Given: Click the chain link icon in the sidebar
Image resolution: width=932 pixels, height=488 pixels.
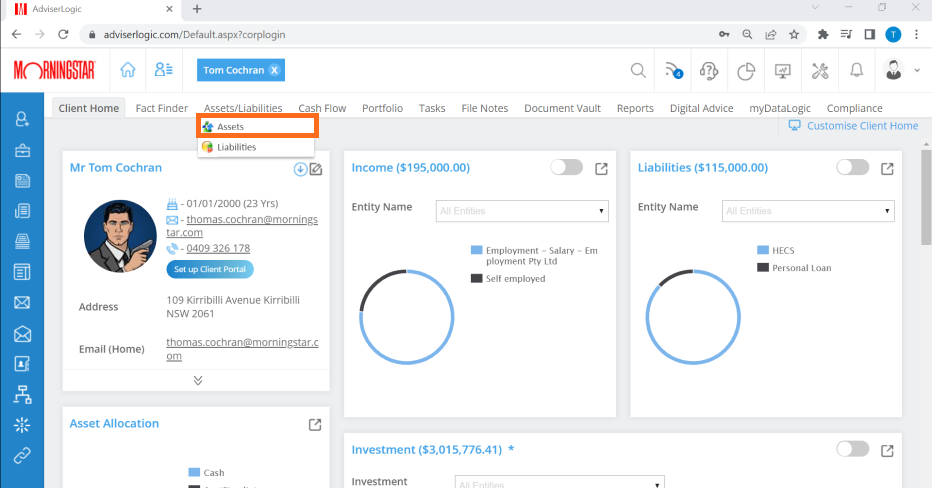Looking at the screenshot, I should 22,455.
